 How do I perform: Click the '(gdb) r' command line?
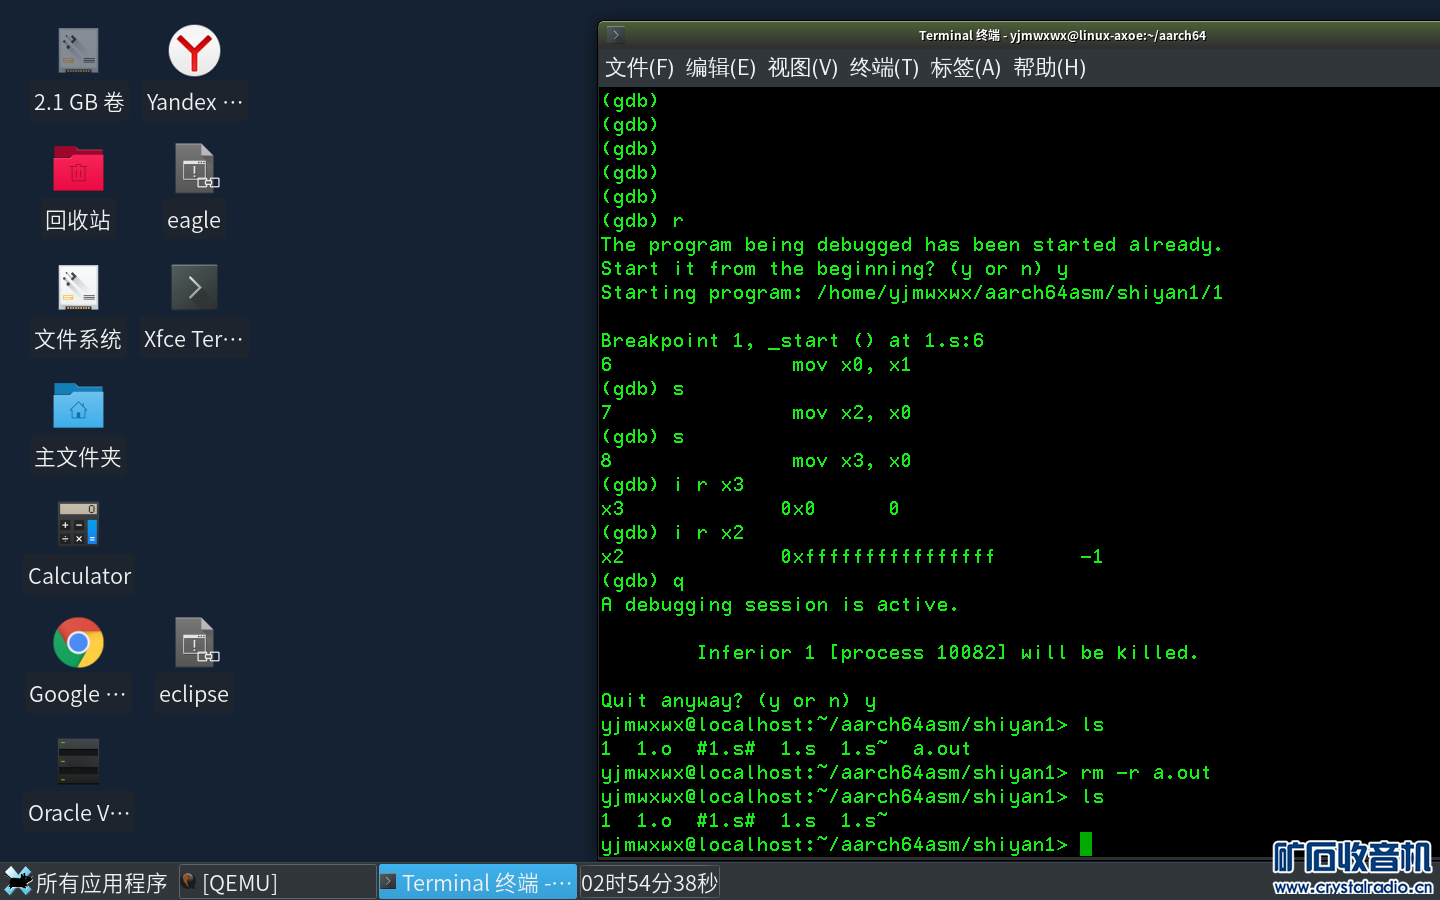click(x=643, y=221)
